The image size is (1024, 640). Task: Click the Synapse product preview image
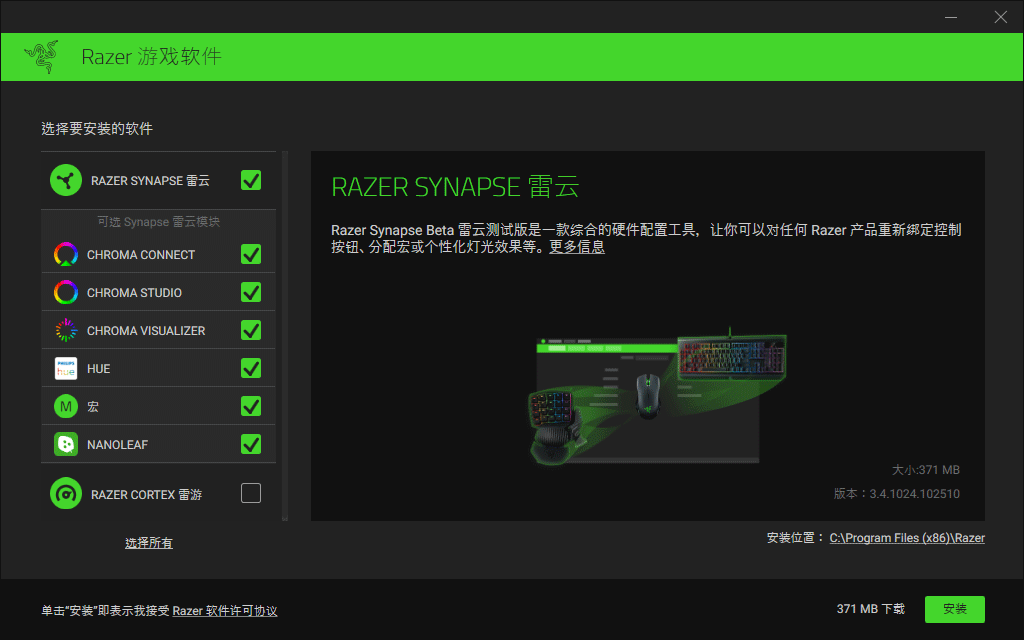coord(658,397)
